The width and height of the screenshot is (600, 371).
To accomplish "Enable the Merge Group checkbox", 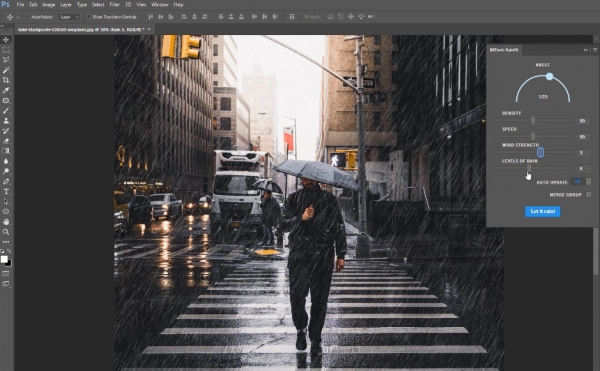I will (589, 195).
